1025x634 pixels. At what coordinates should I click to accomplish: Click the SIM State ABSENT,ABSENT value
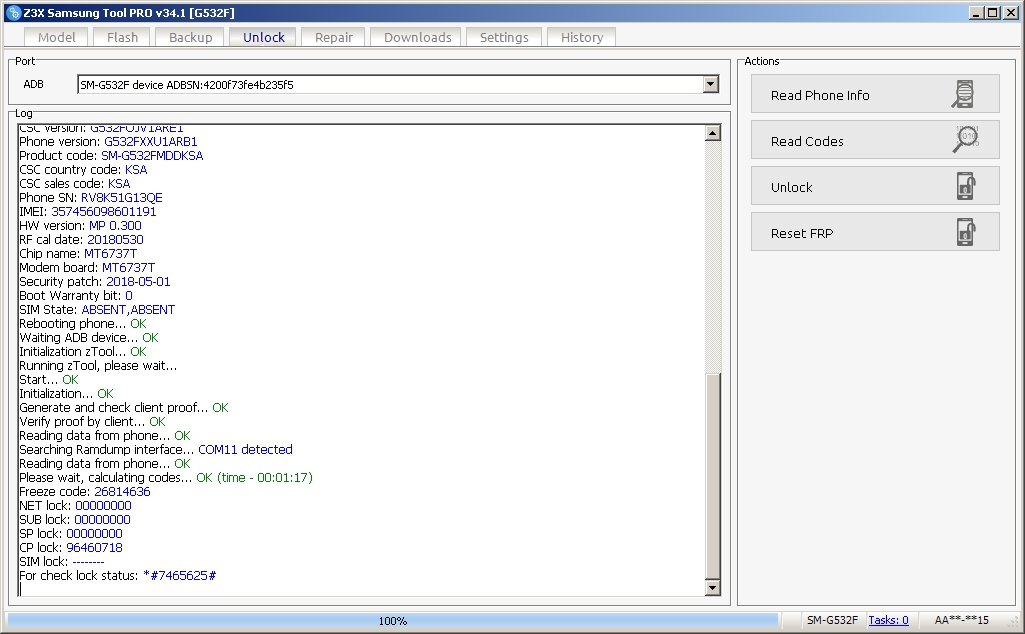(128, 310)
